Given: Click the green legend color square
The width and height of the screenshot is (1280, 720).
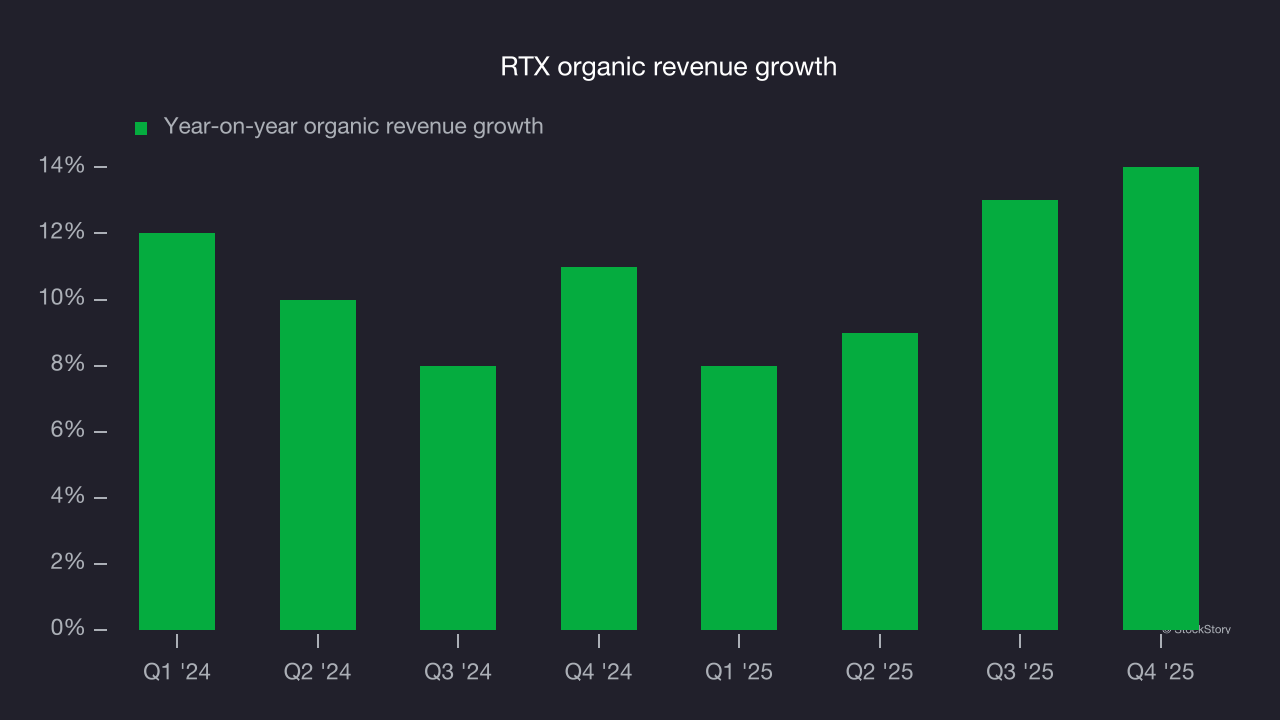Looking at the screenshot, I should tap(141, 128).
